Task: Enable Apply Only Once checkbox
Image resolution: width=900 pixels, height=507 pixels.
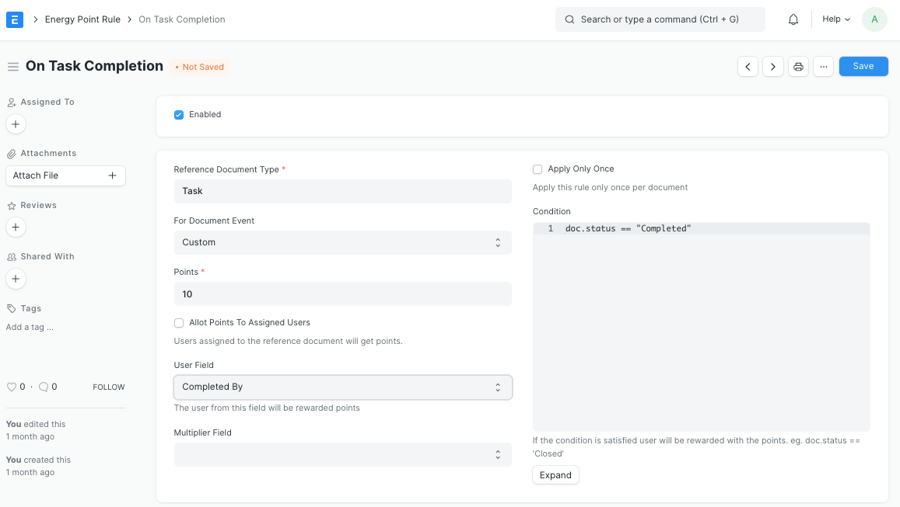Action: (538, 170)
